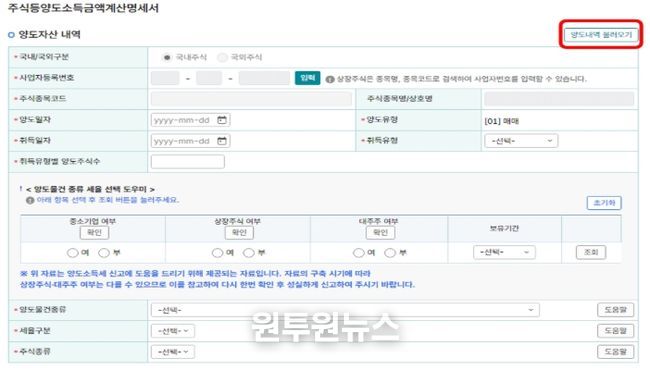This screenshot has height=370, width=650.
Task: Click the 조회 button
Action: [591, 252]
